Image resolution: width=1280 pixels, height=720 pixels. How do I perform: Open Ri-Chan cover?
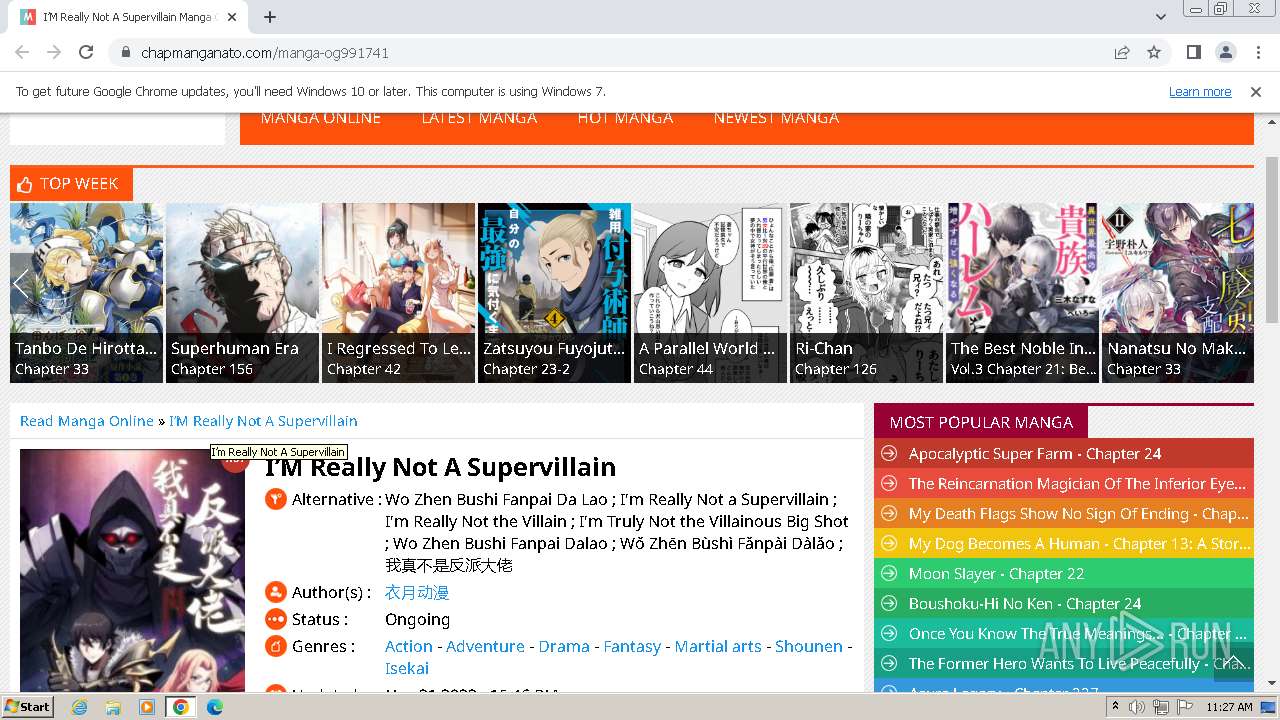[867, 292]
